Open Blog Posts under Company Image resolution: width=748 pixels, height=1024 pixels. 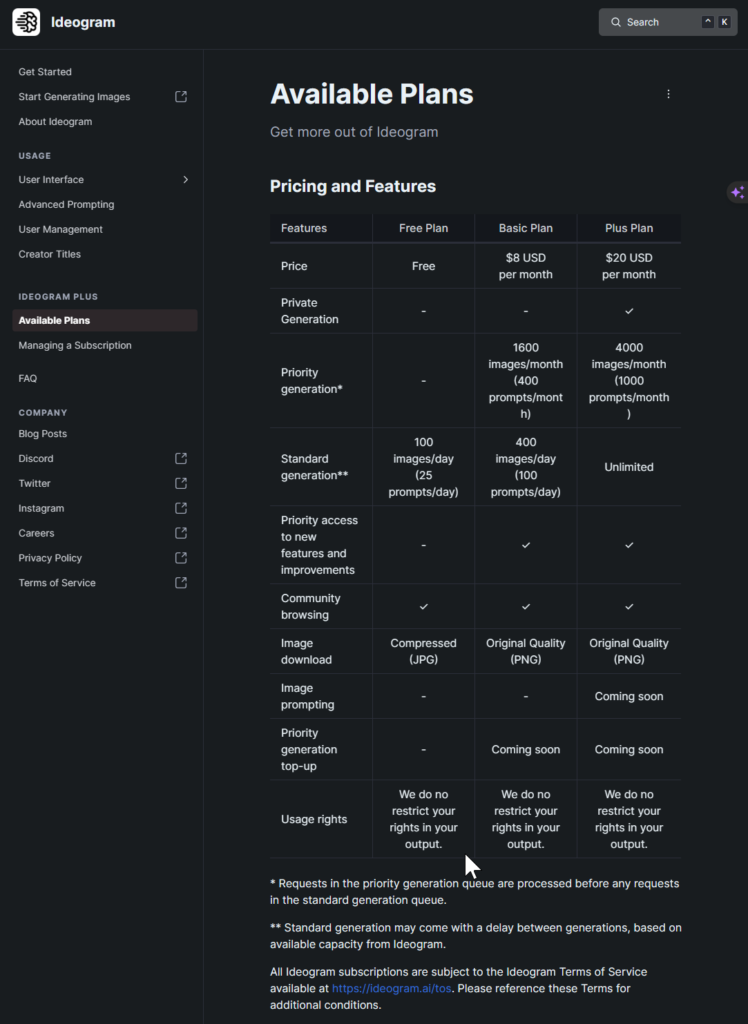coord(43,434)
